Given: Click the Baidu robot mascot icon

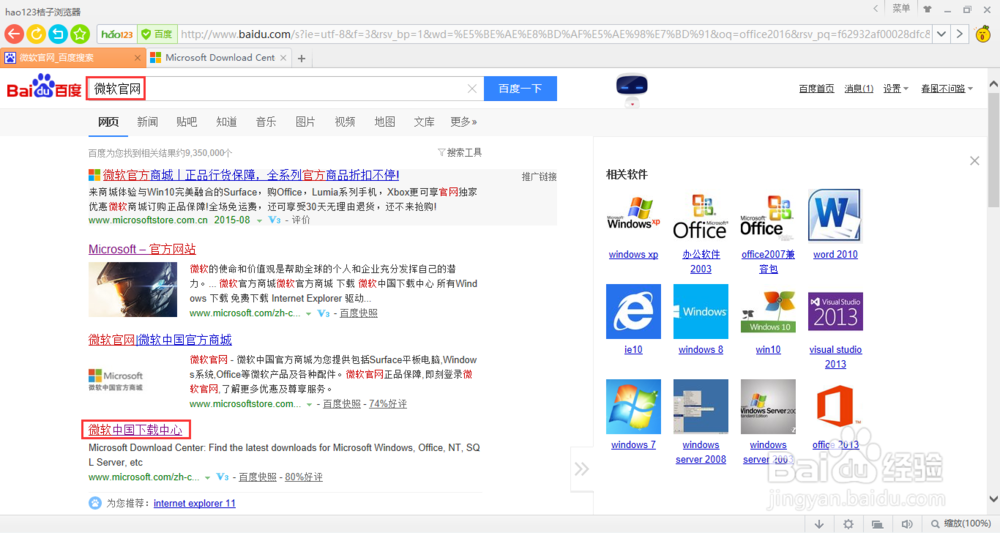Looking at the screenshot, I should pyautogui.click(x=631, y=90).
